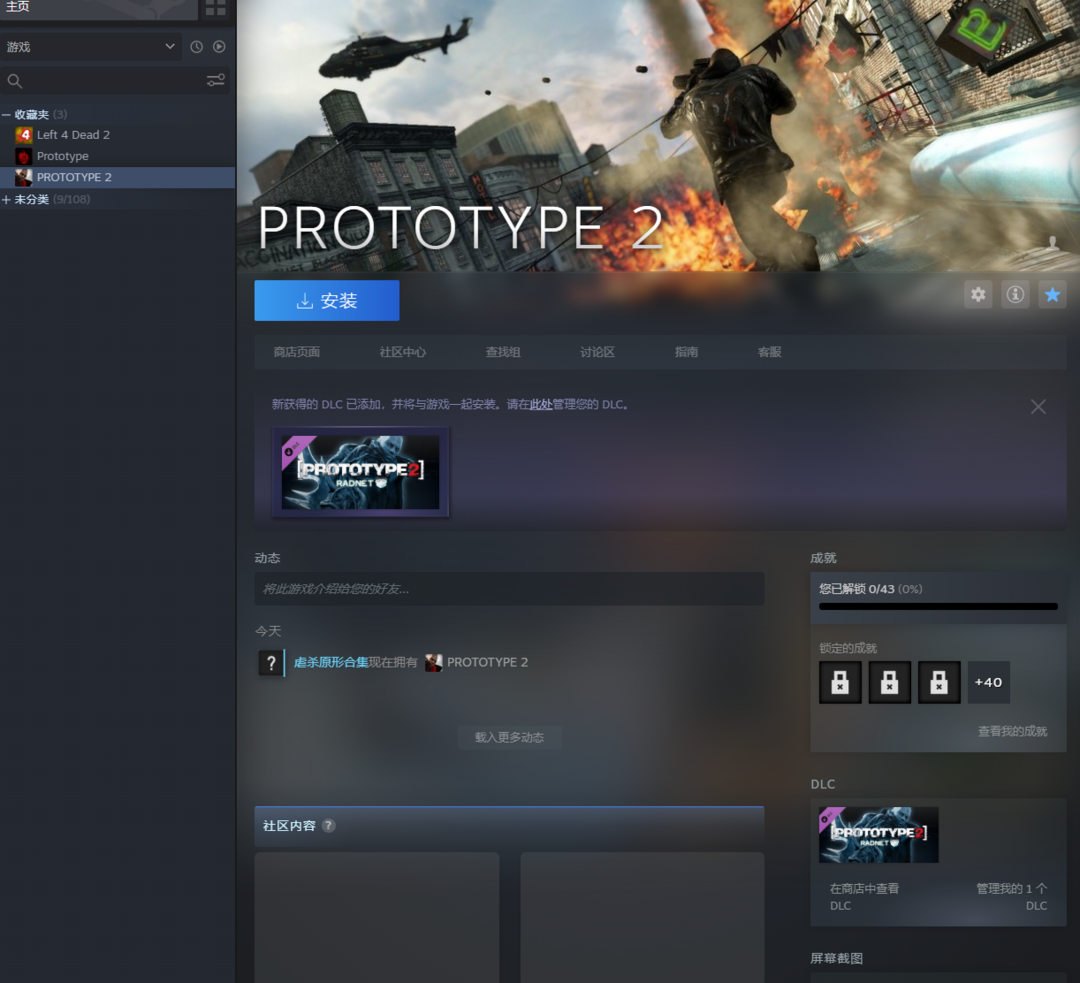Dismiss the DLC notification with X
1080x983 pixels.
[1038, 407]
